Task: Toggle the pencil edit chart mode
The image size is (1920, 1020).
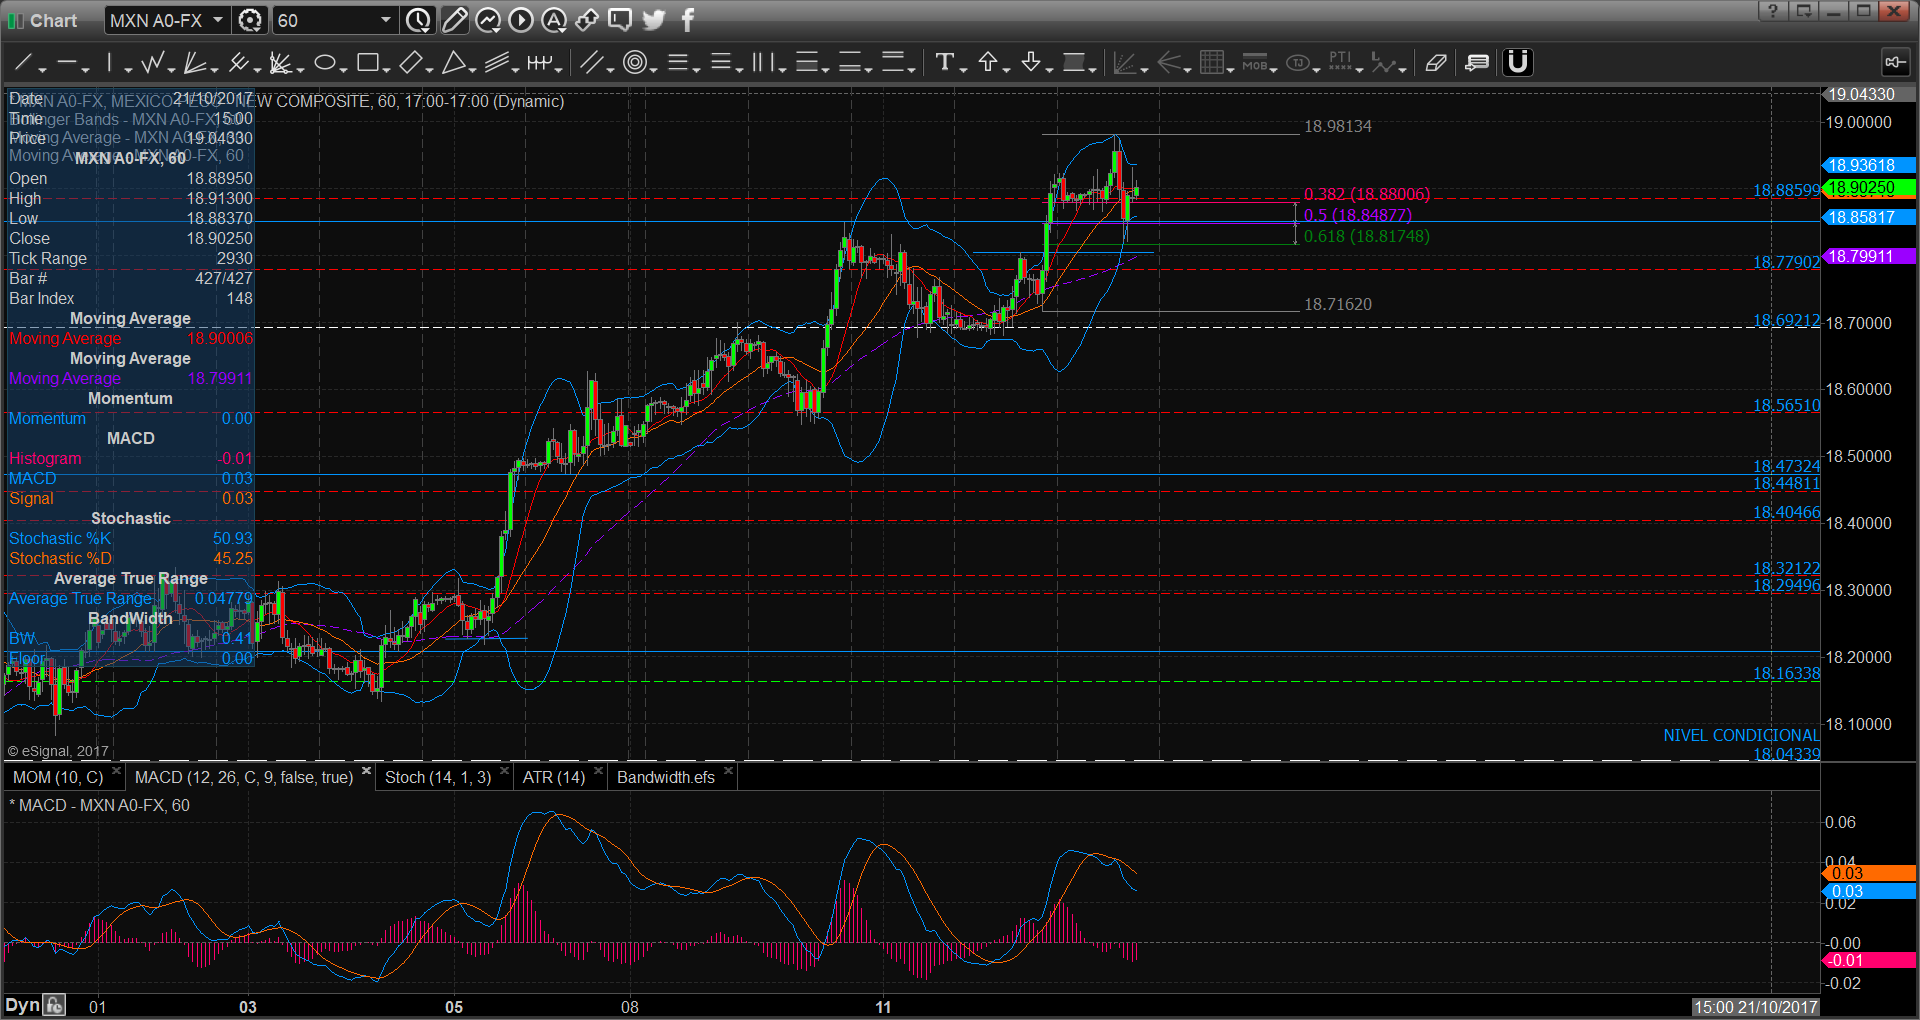Action: 455,20
